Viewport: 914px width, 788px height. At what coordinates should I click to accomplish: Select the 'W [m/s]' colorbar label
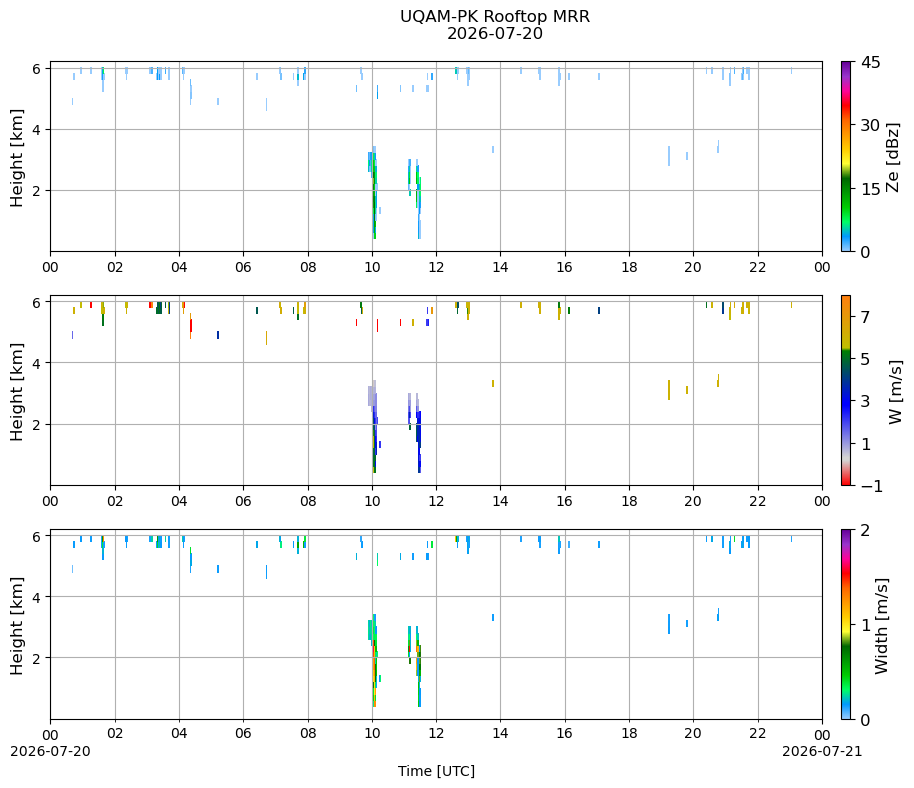pyautogui.click(x=896, y=392)
